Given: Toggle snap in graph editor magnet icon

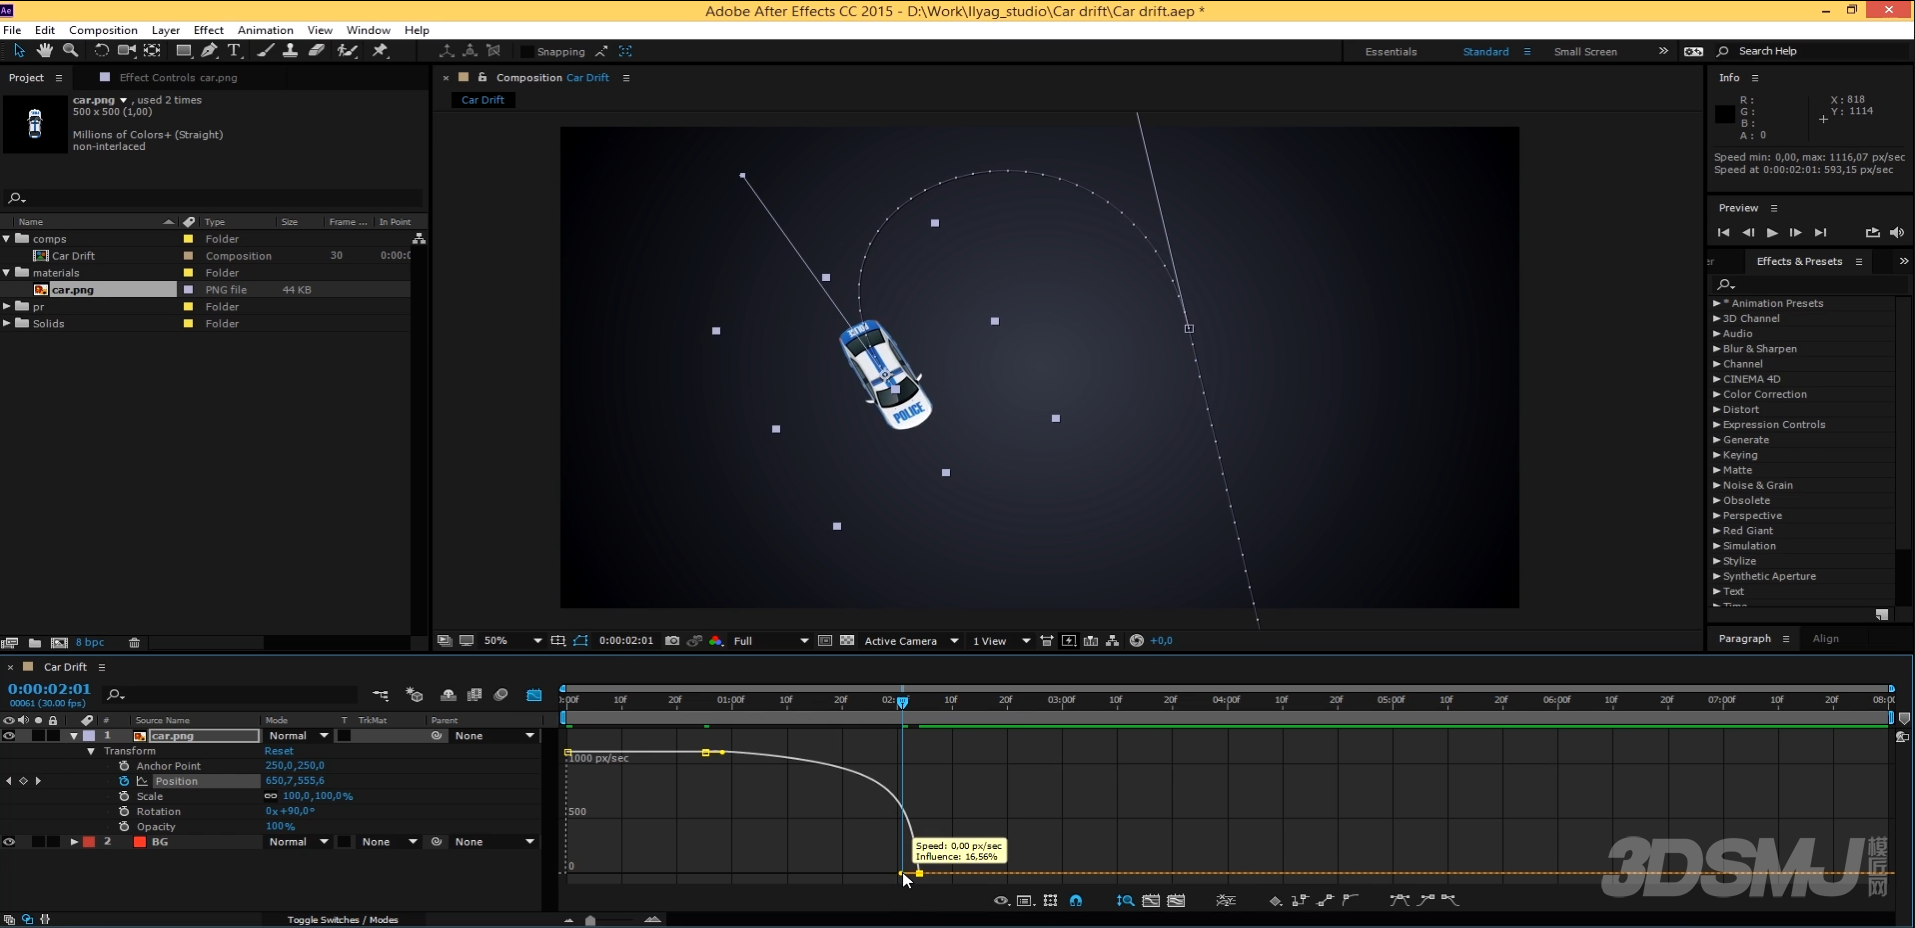Looking at the screenshot, I should coord(1076,901).
